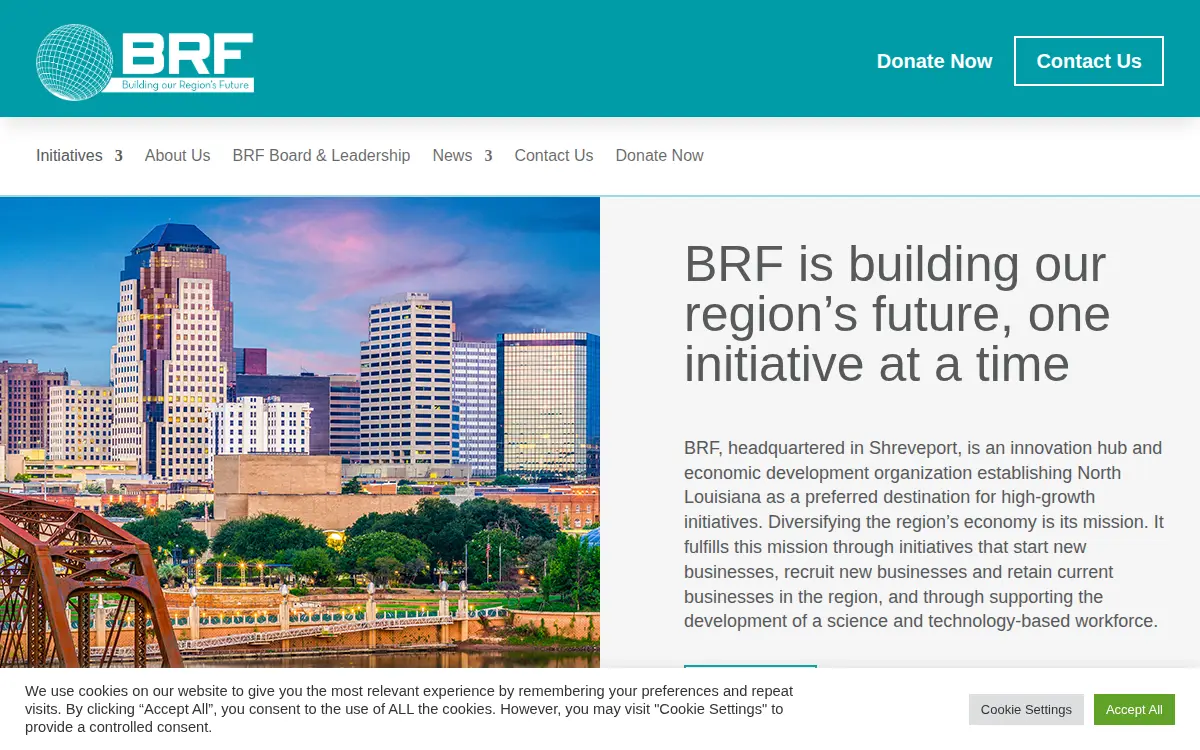The image size is (1200, 750).
Task: Accept all cookies
Action: tap(1134, 710)
